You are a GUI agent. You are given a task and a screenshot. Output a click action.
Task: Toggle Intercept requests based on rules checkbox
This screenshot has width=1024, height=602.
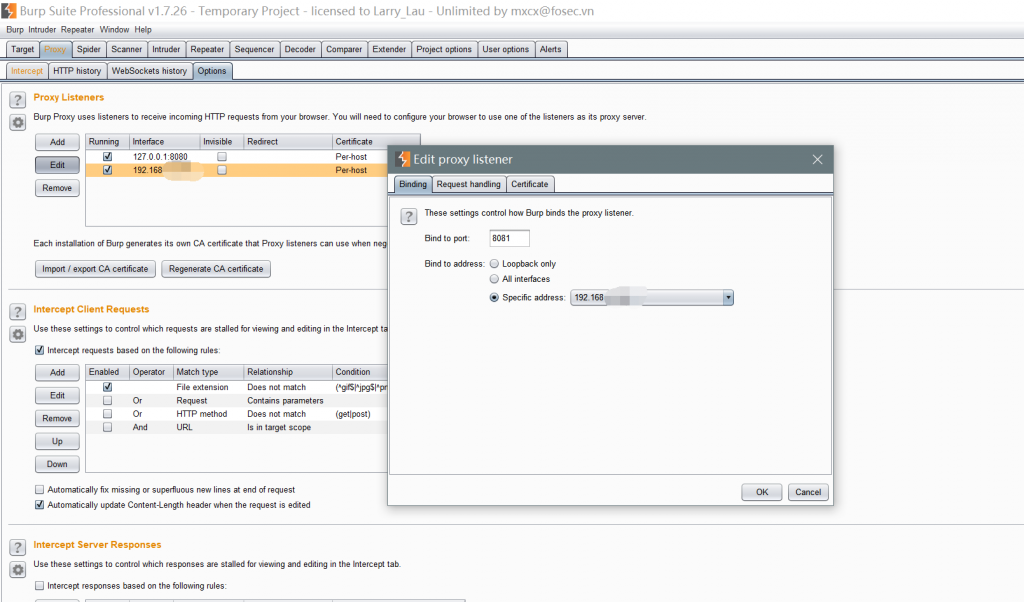(39, 350)
